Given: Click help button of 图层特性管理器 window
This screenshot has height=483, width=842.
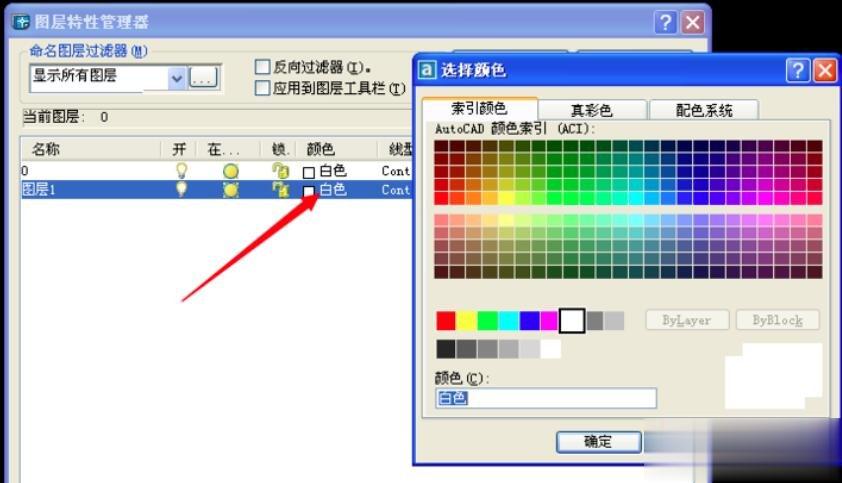Looking at the screenshot, I should pos(665,23).
